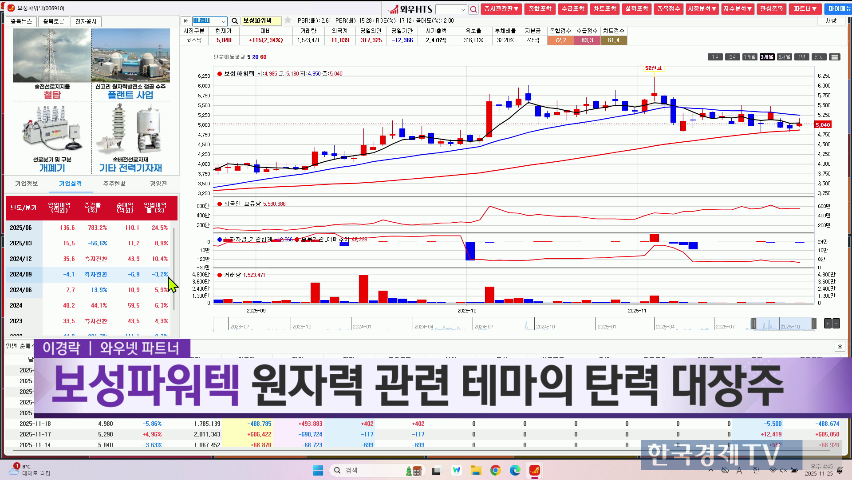This screenshot has height=480, width=852.
Task: Click the 플랜트 사업 plant business image
Action: tap(132, 56)
